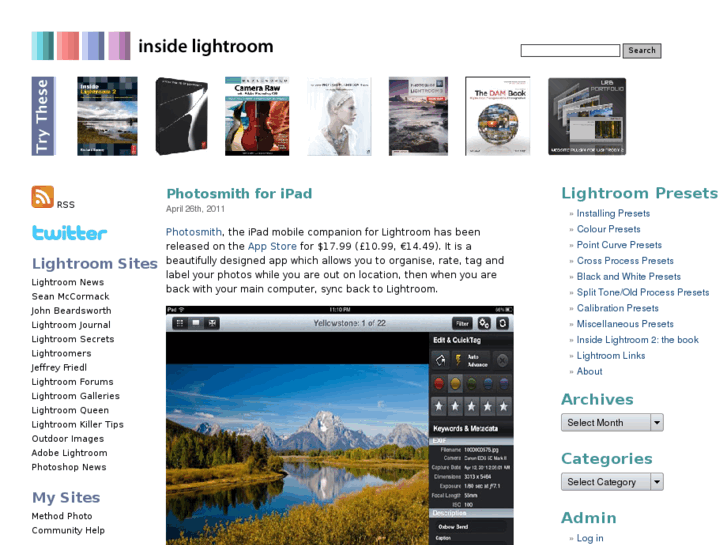Viewport: 727px width, 545px height.
Task: Expand the Select Category dropdown
Action: (x=612, y=482)
